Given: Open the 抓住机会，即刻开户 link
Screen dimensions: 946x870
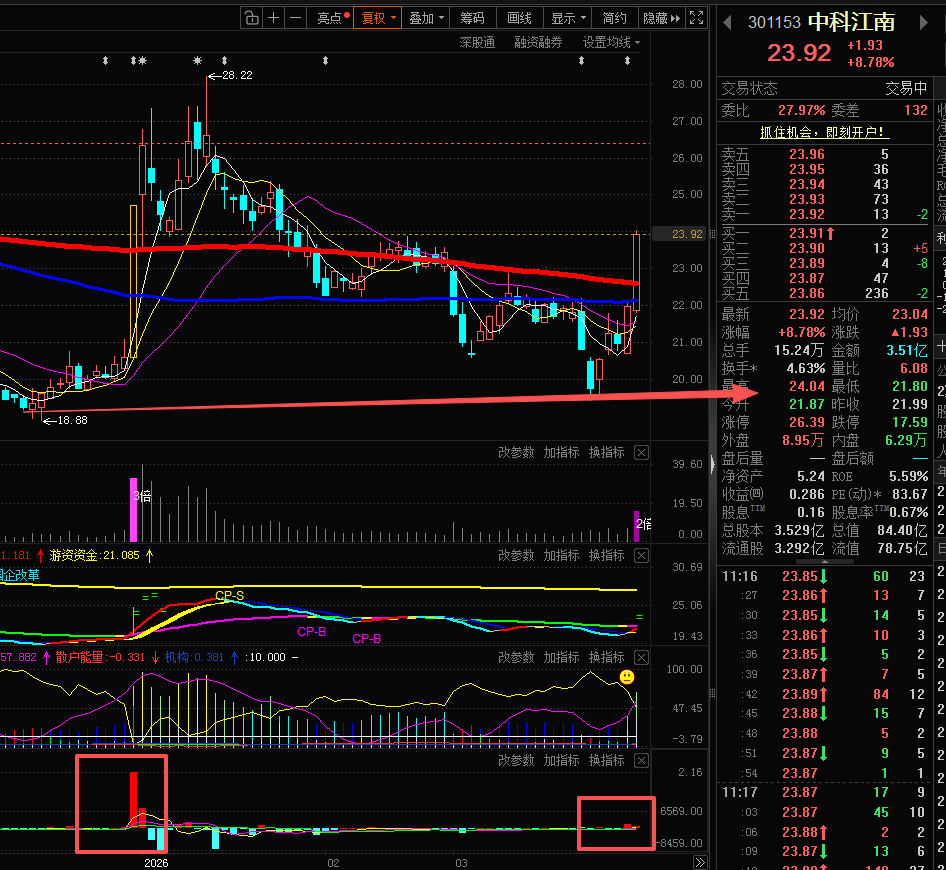Looking at the screenshot, I should coord(825,132).
